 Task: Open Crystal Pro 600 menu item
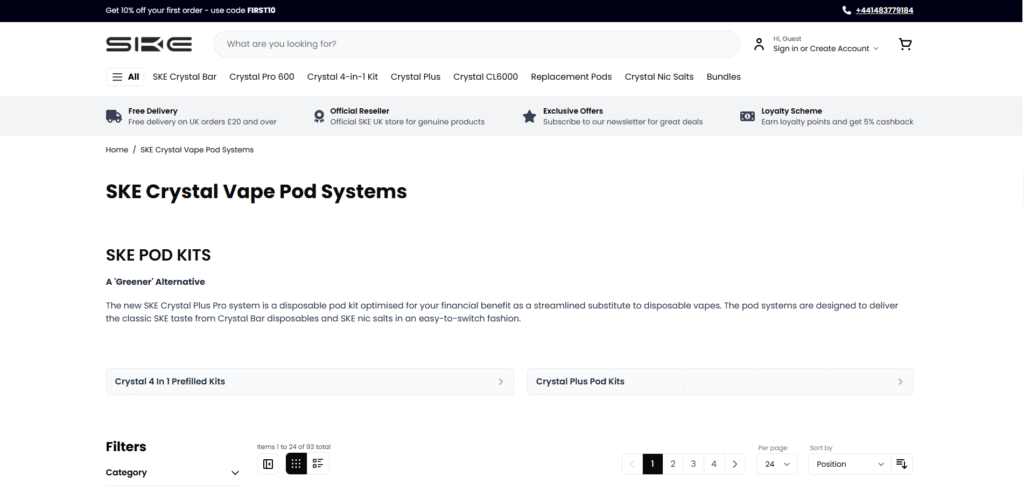pyautogui.click(x=262, y=77)
